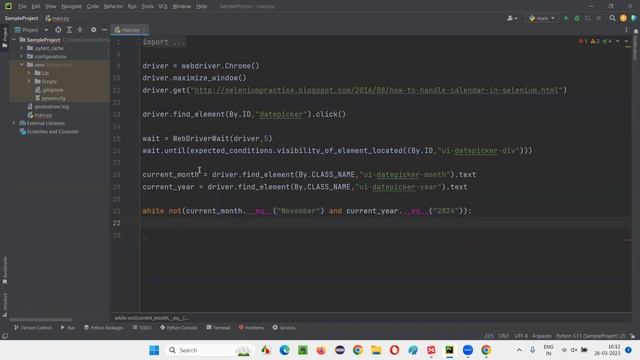Screen dimensions: 640x360
Task: Toggle the Structure side tool window button
Action: (4, 304)
